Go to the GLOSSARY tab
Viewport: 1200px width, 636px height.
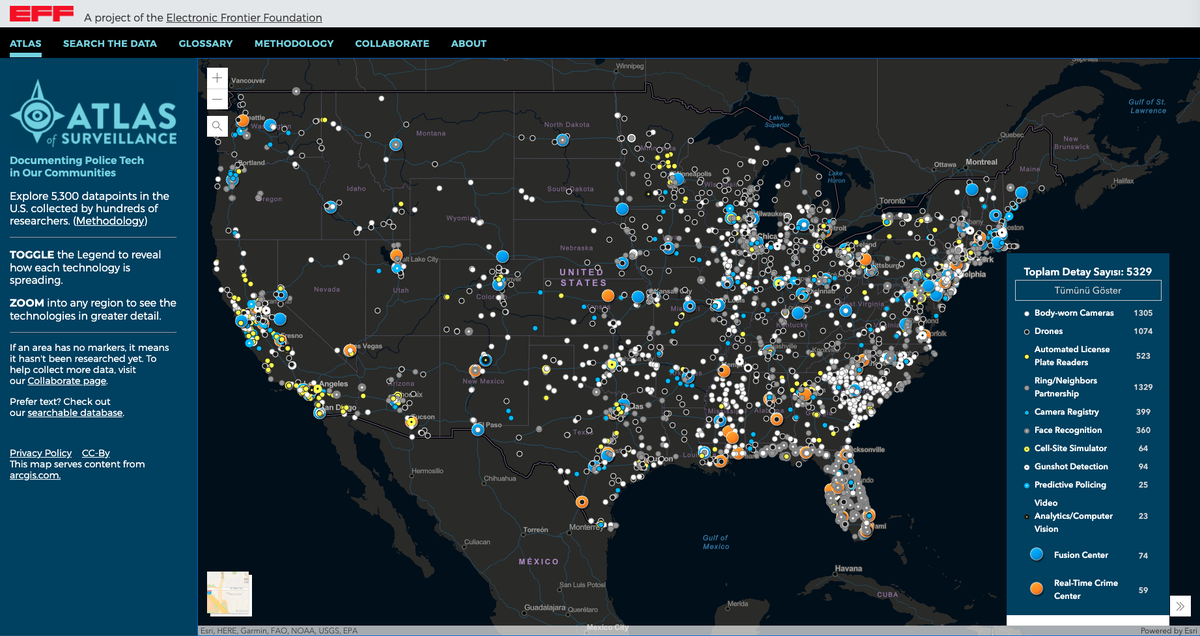click(206, 43)
